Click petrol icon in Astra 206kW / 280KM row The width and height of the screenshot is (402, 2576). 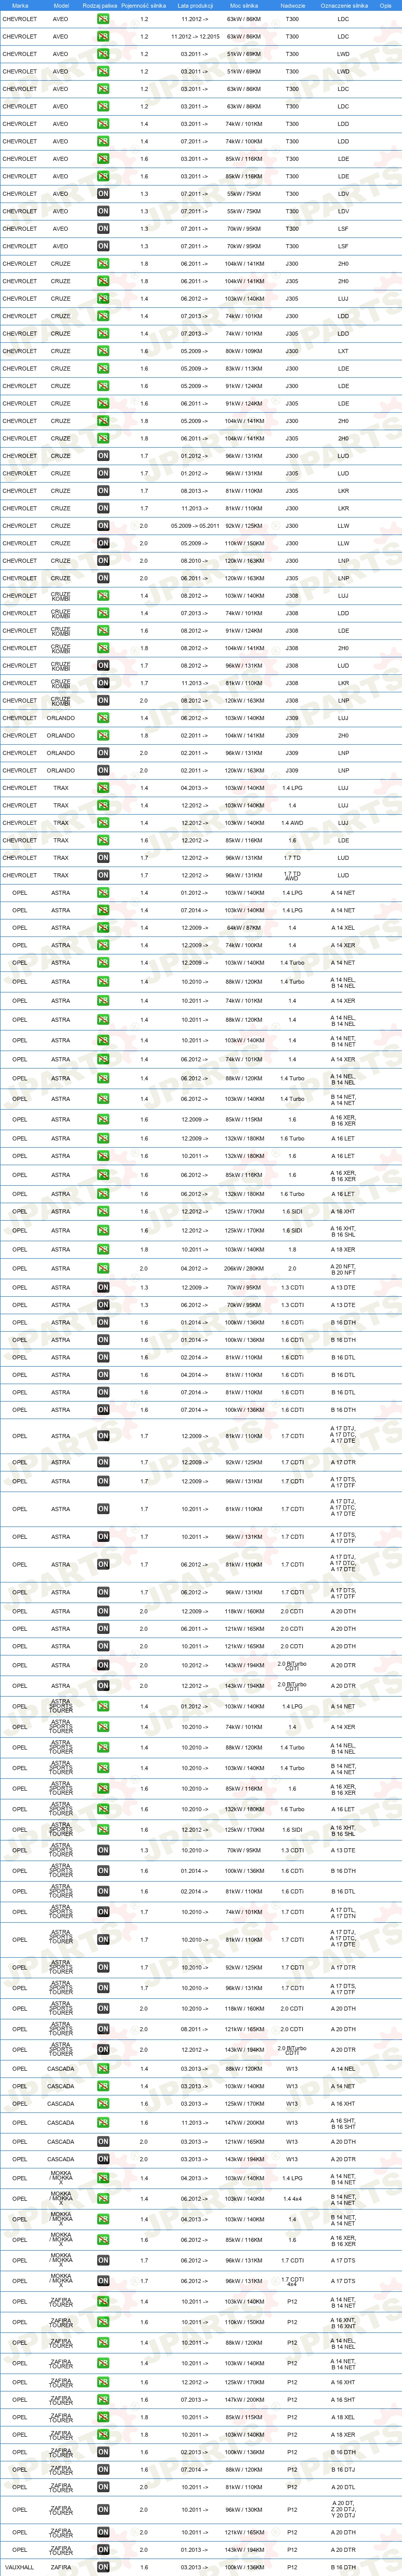point(103,1268)
